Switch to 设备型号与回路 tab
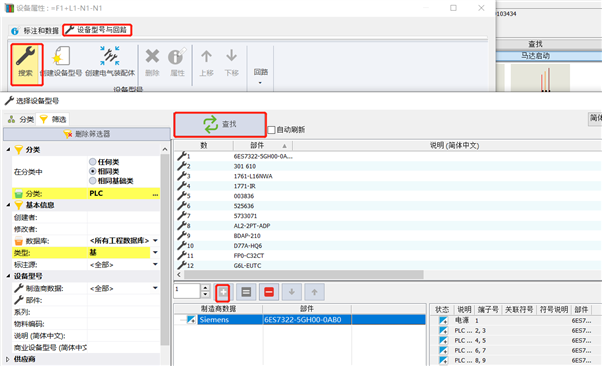Screen dimensions: 602x366 [97, 30]
